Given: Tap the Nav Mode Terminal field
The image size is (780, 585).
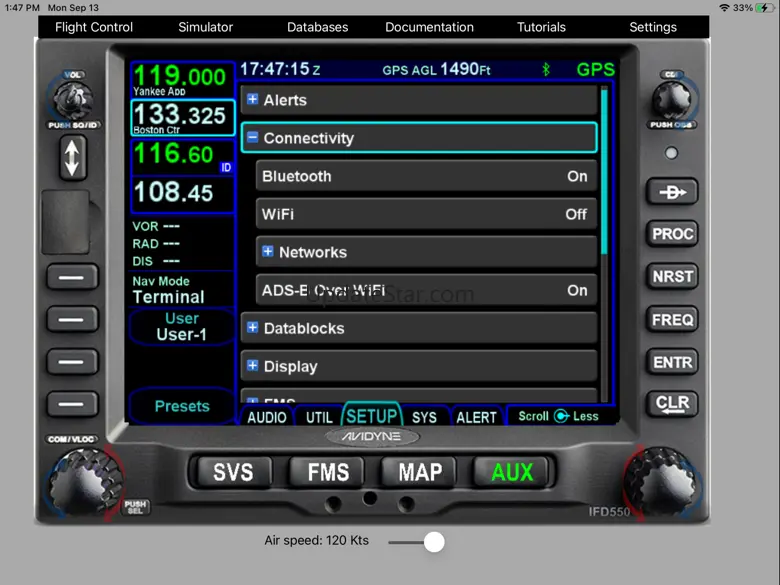Looking at the screenshot, I should [x=182, y=290].
